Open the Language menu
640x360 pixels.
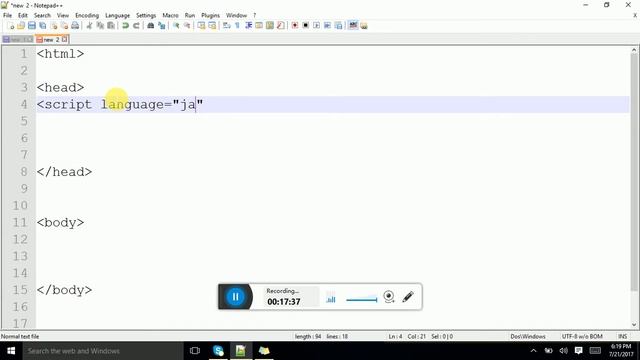click(118, 15)
